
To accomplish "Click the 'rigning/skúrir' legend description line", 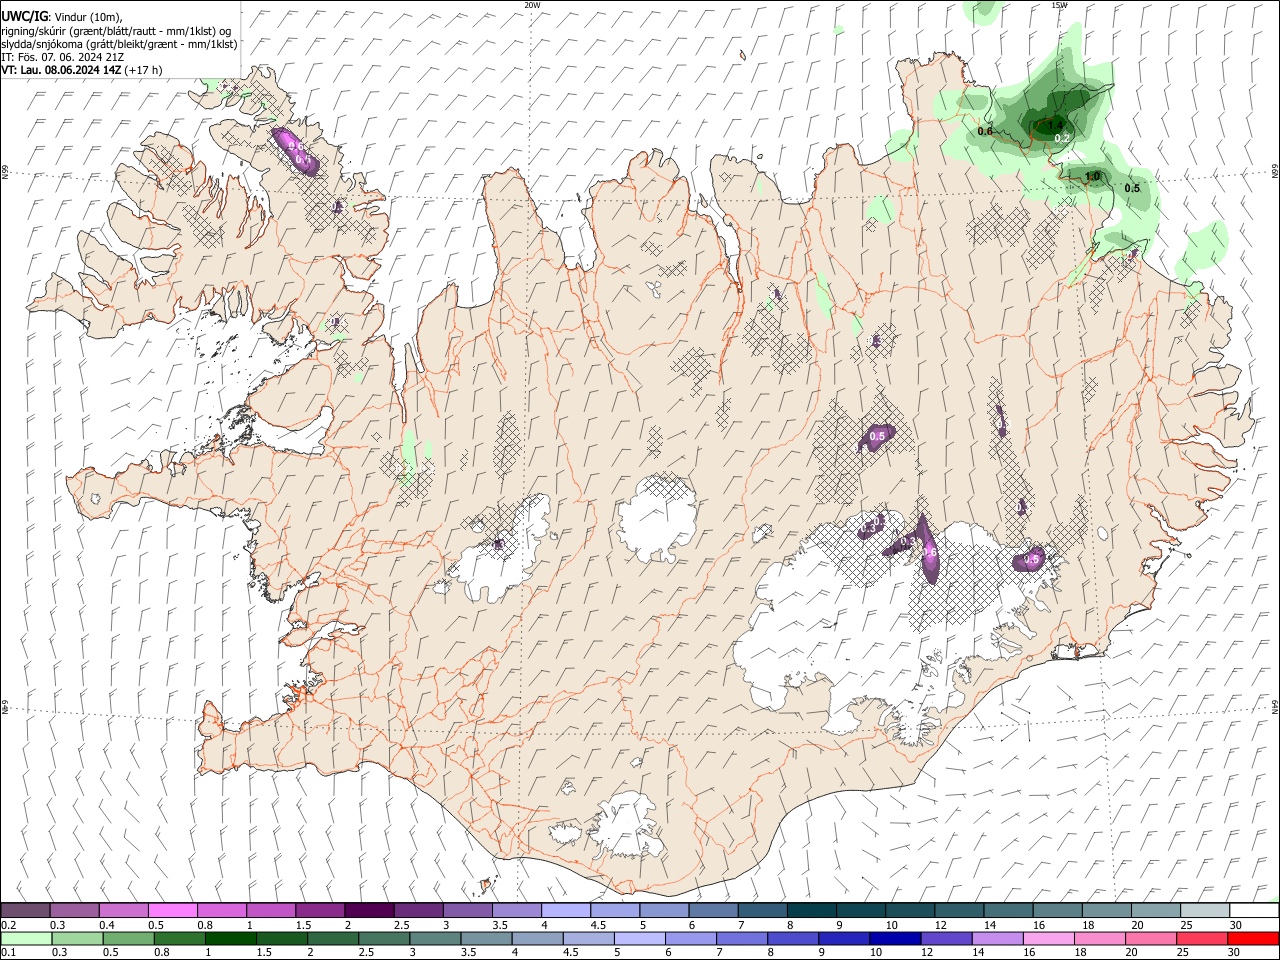I will coord(116,31).
